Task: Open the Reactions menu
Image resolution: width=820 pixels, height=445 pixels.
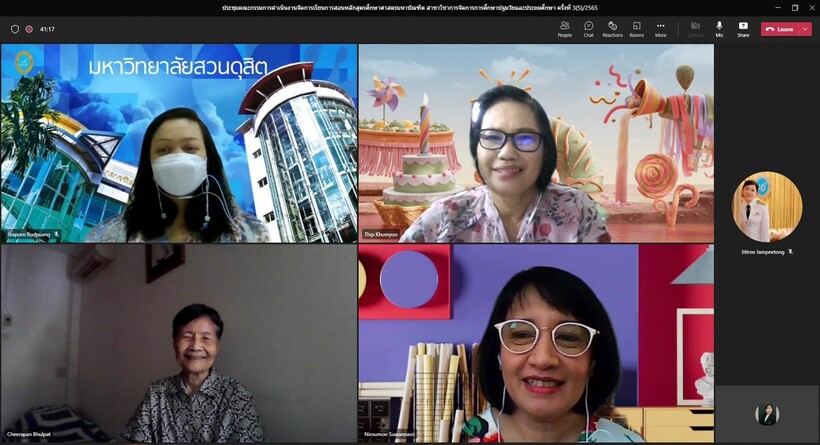Action: pos(612,29)
